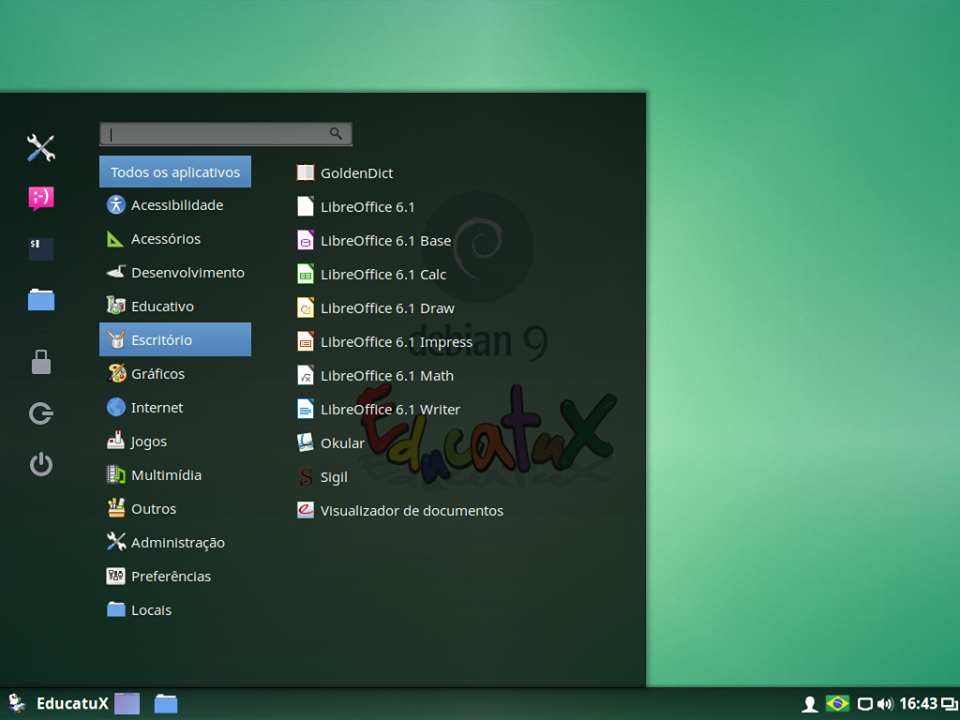Open the Jogos category
This screenshot has width=960, height=720.
coord(175,441)
